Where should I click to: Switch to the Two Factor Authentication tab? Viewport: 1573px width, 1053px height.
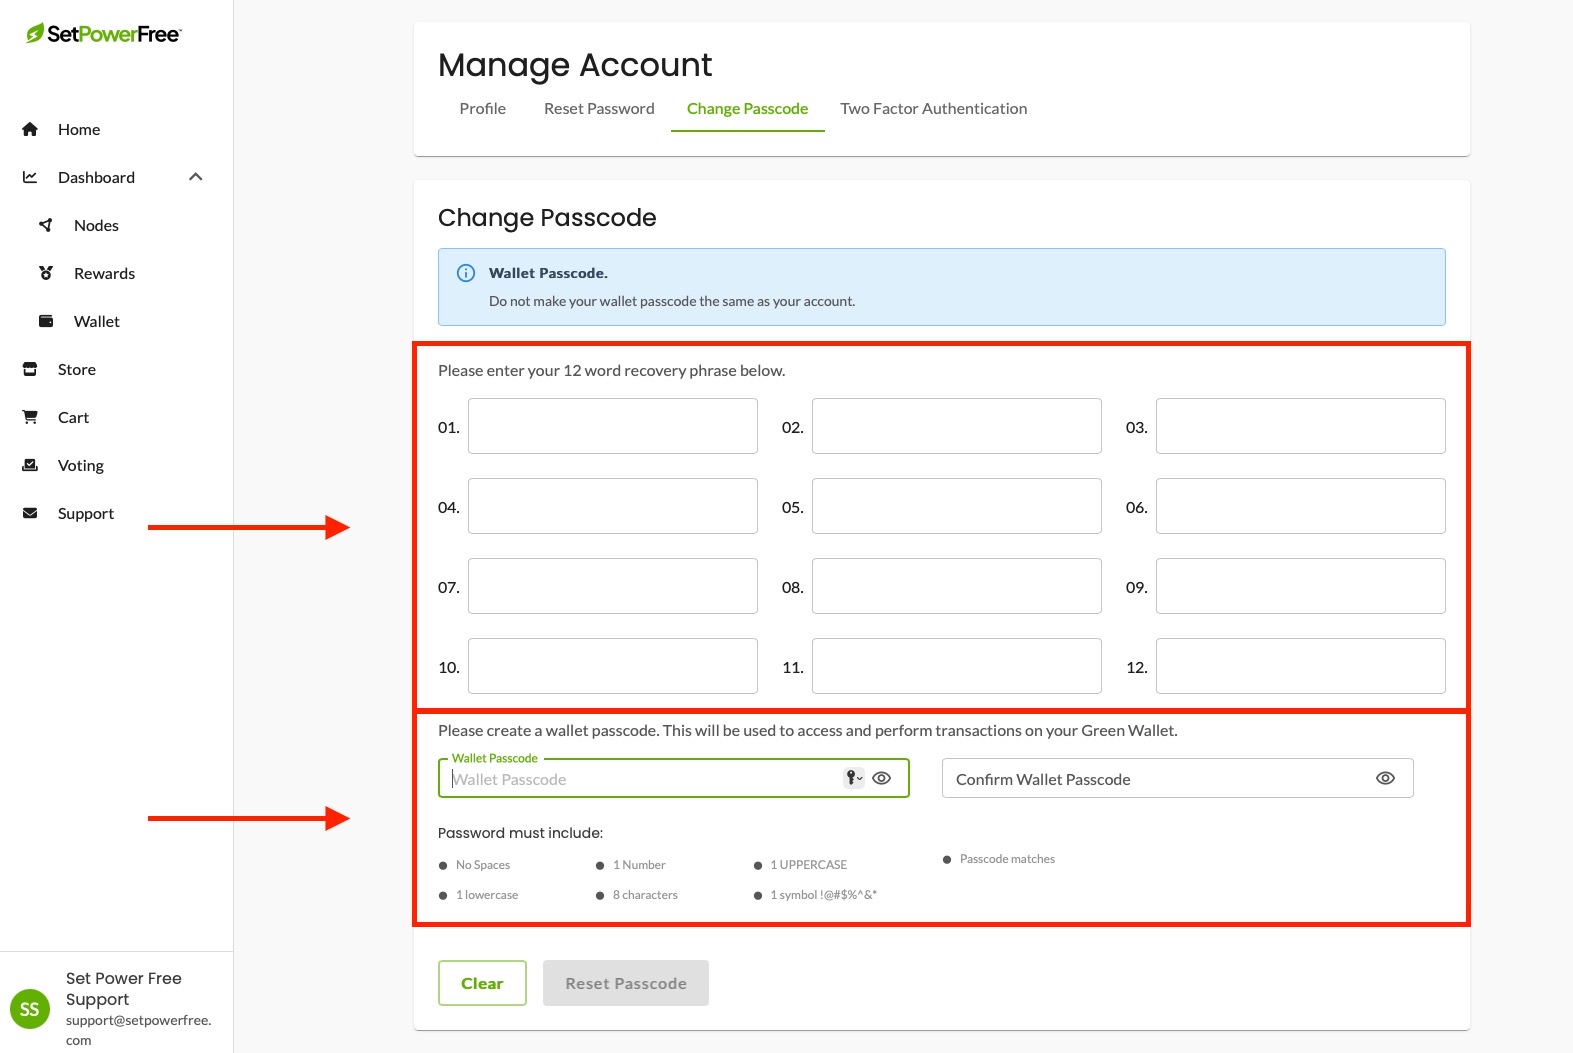pos(934,108)
